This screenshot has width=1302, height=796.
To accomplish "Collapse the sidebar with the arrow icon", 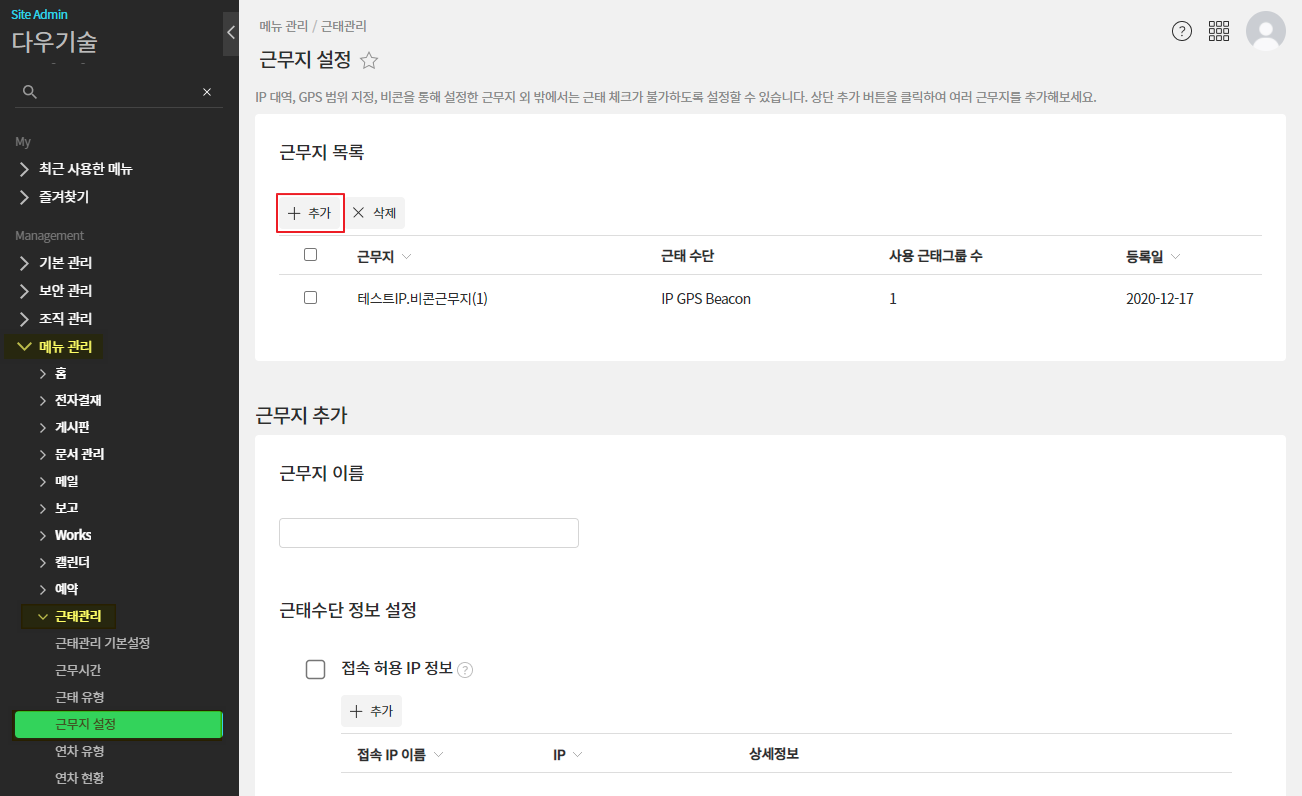I will pyautogui.click(x=231, y=32).
